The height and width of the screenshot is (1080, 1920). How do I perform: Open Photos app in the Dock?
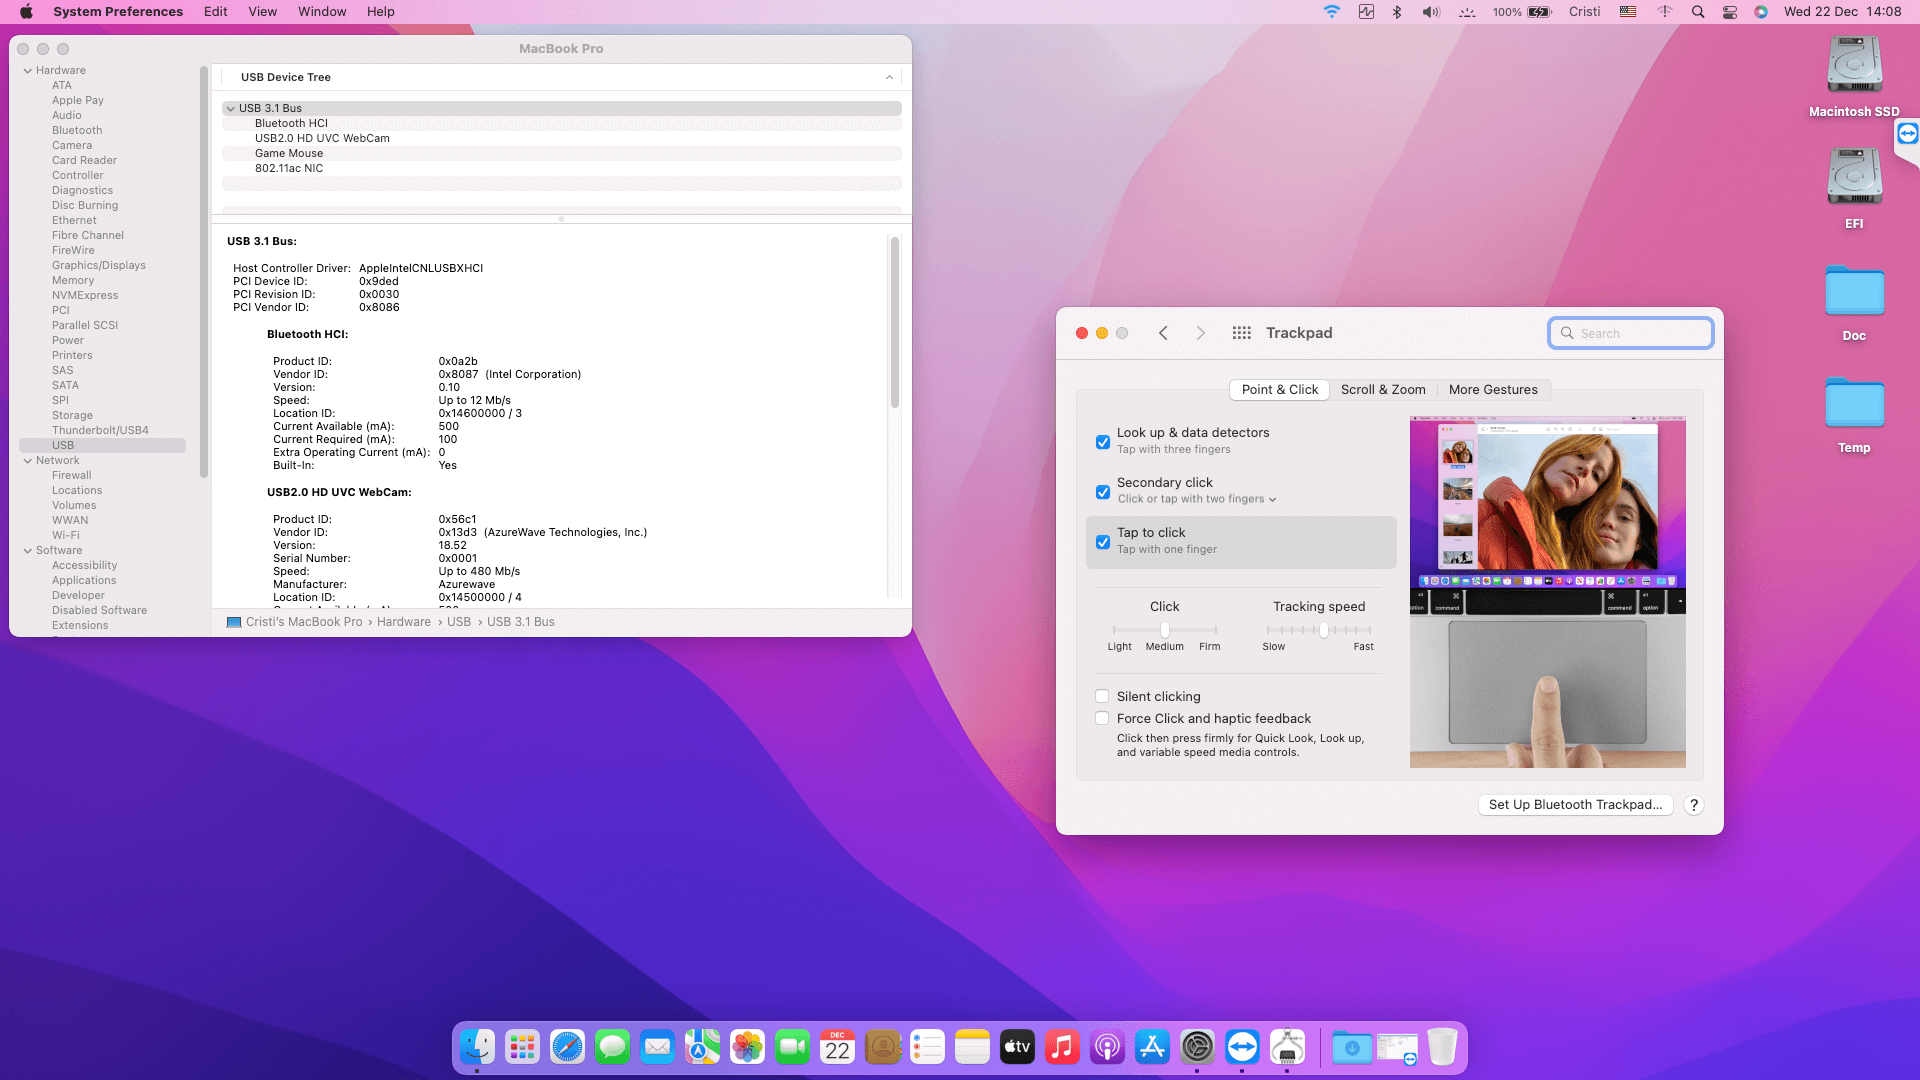point(747,1047)
